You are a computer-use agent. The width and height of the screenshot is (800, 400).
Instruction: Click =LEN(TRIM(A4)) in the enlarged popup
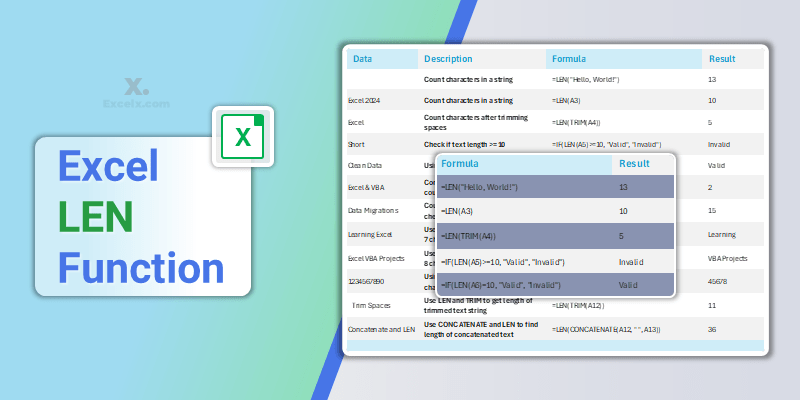coord(468,236)
